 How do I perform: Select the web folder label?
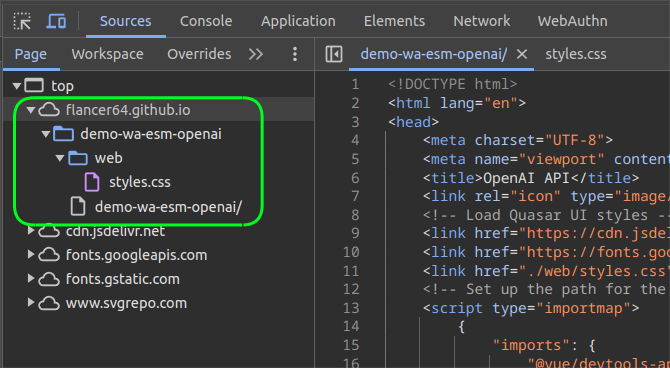[109, 158]
